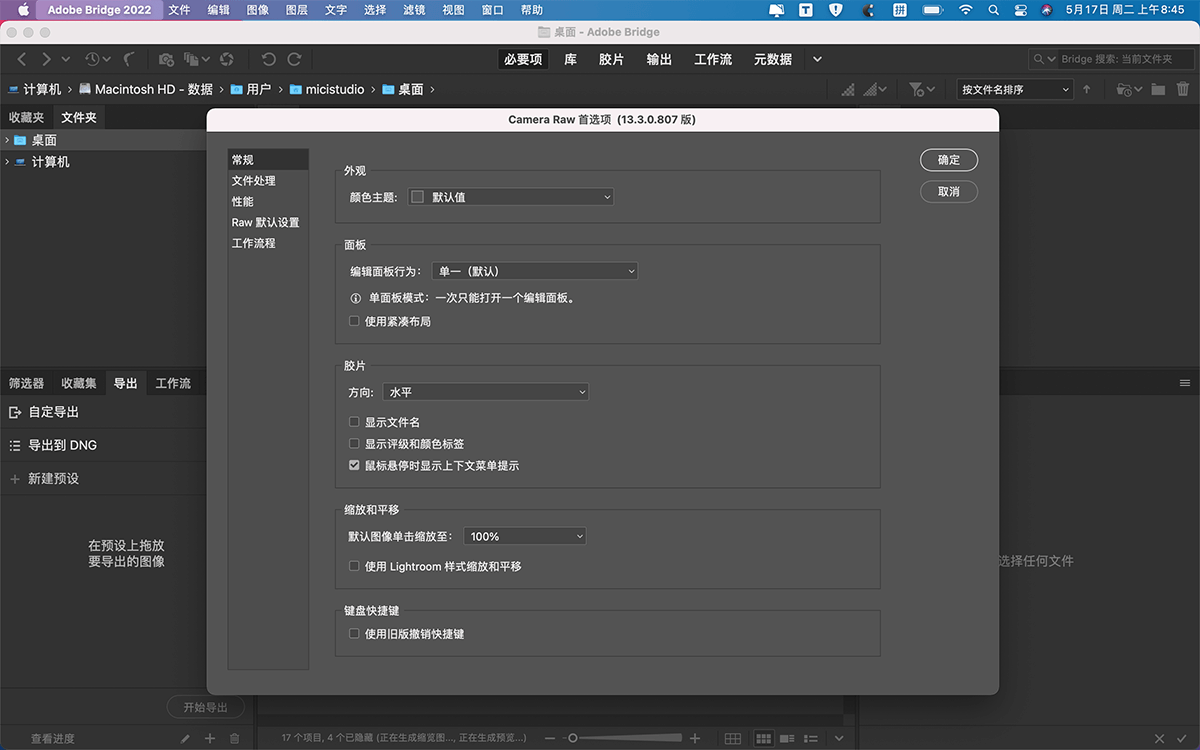
Task: Click the plus add preset icon at Export panel bottom
Action: [210, 739]
